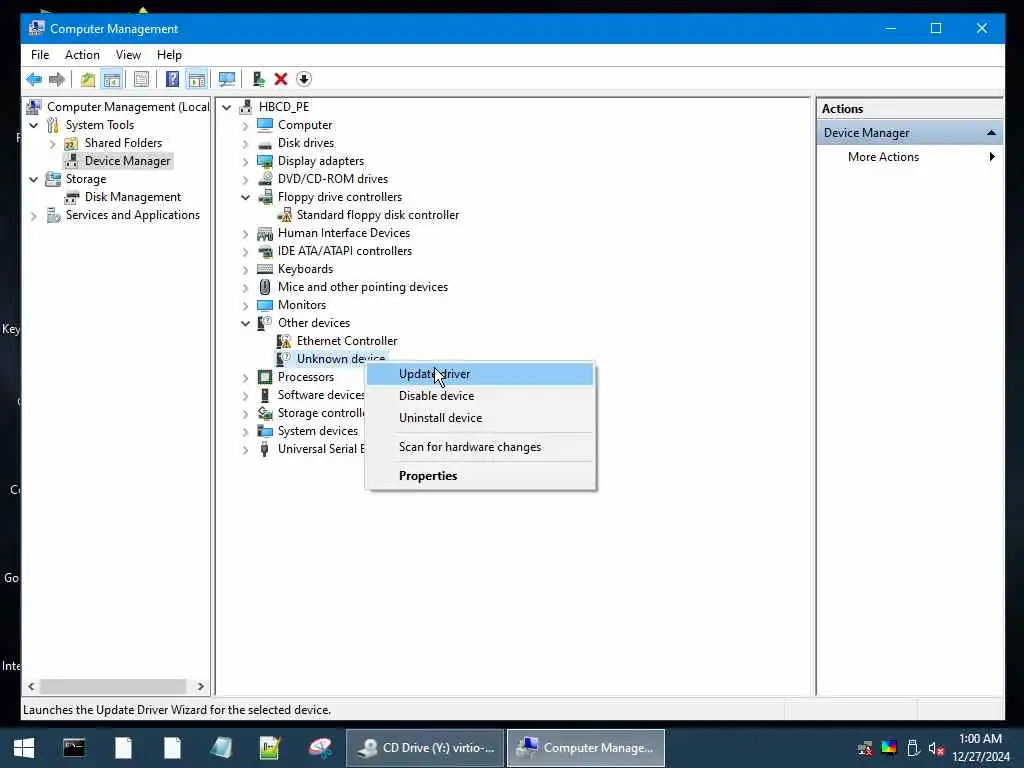Select the Computer Management (Local) root
The width and height of the screenshot is (1024, 768).
click(128, 107)
